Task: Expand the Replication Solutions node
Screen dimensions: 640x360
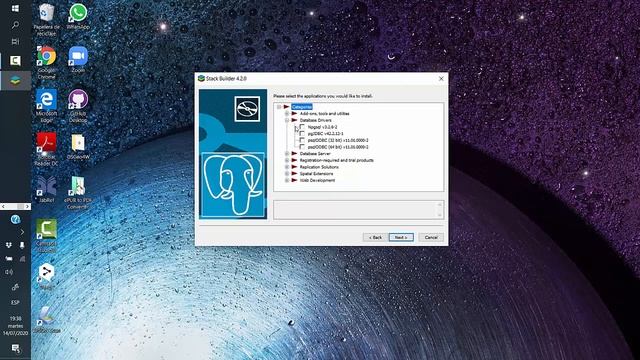Action: tap(287, 167)
